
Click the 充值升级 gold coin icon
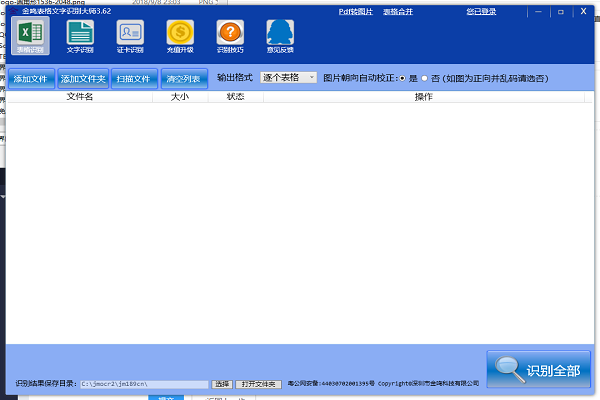click(180, 37)
